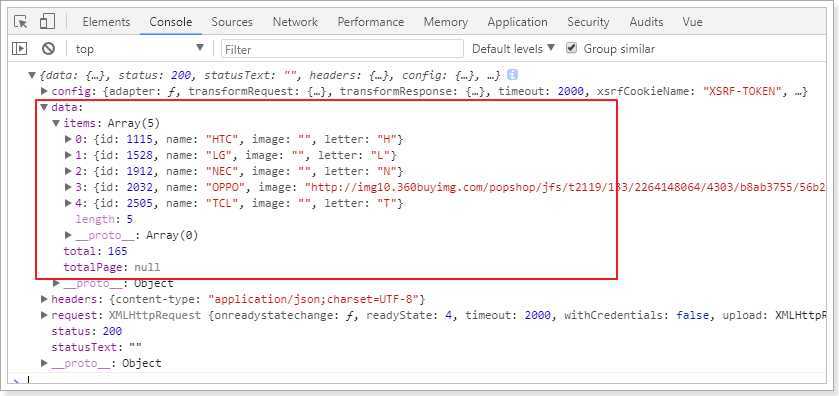This screenshot has height=396, width=839.
Task: Toggle the device toolbar icon
Action: (47, 22)
